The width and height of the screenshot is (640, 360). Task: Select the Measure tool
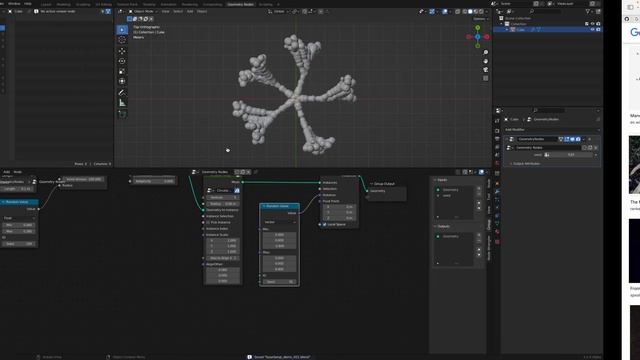[122, 103]
